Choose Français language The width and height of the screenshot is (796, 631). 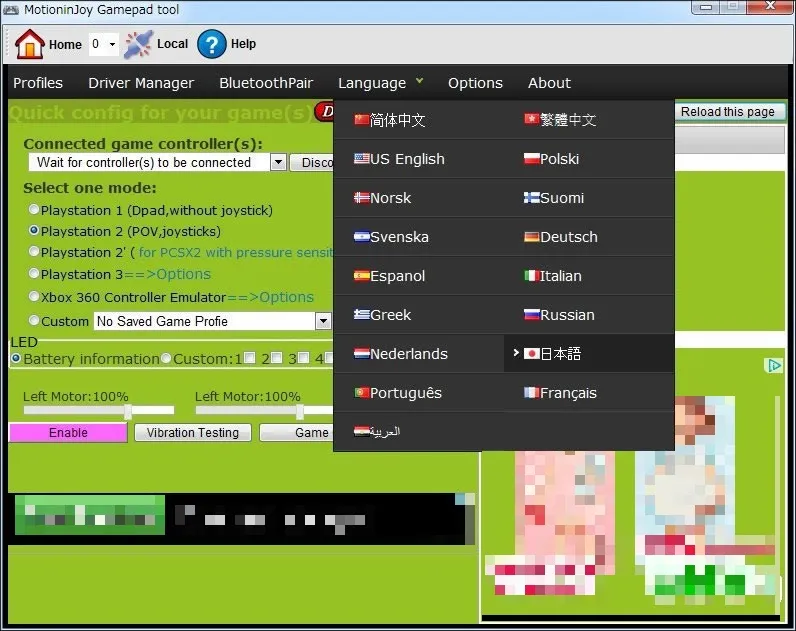[589, 393]
